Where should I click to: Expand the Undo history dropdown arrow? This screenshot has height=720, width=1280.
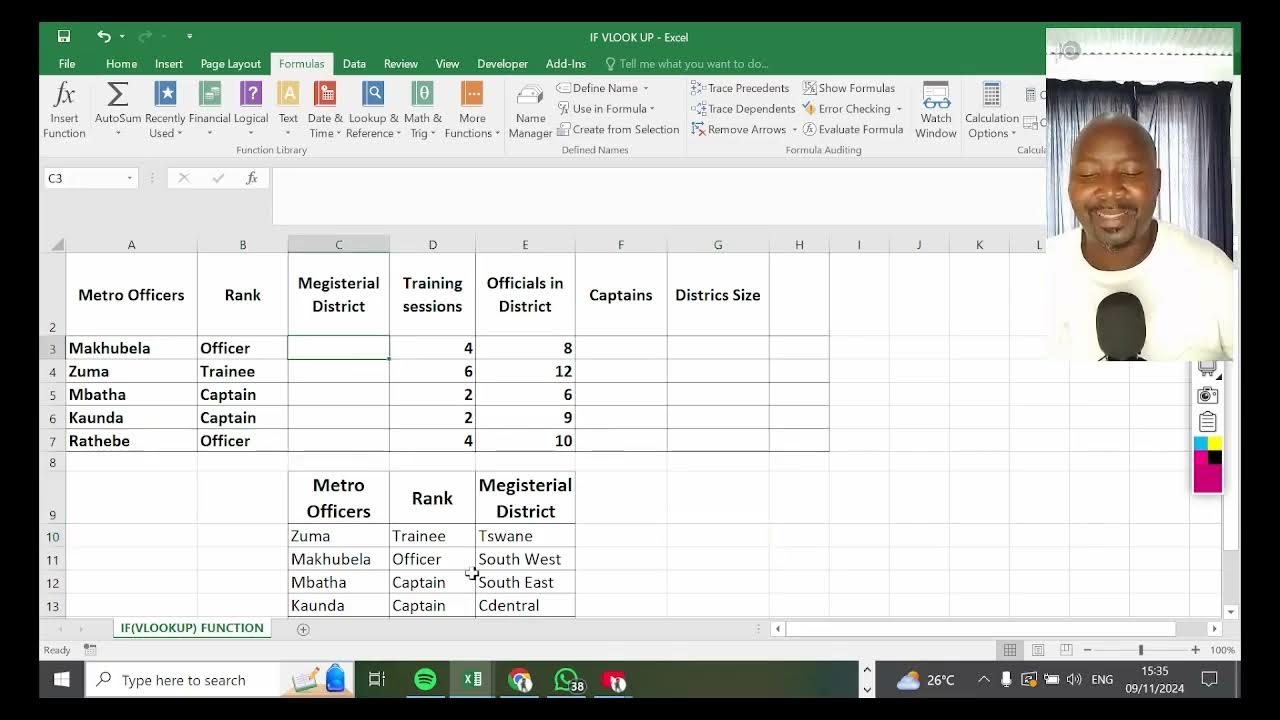(122, 37)
